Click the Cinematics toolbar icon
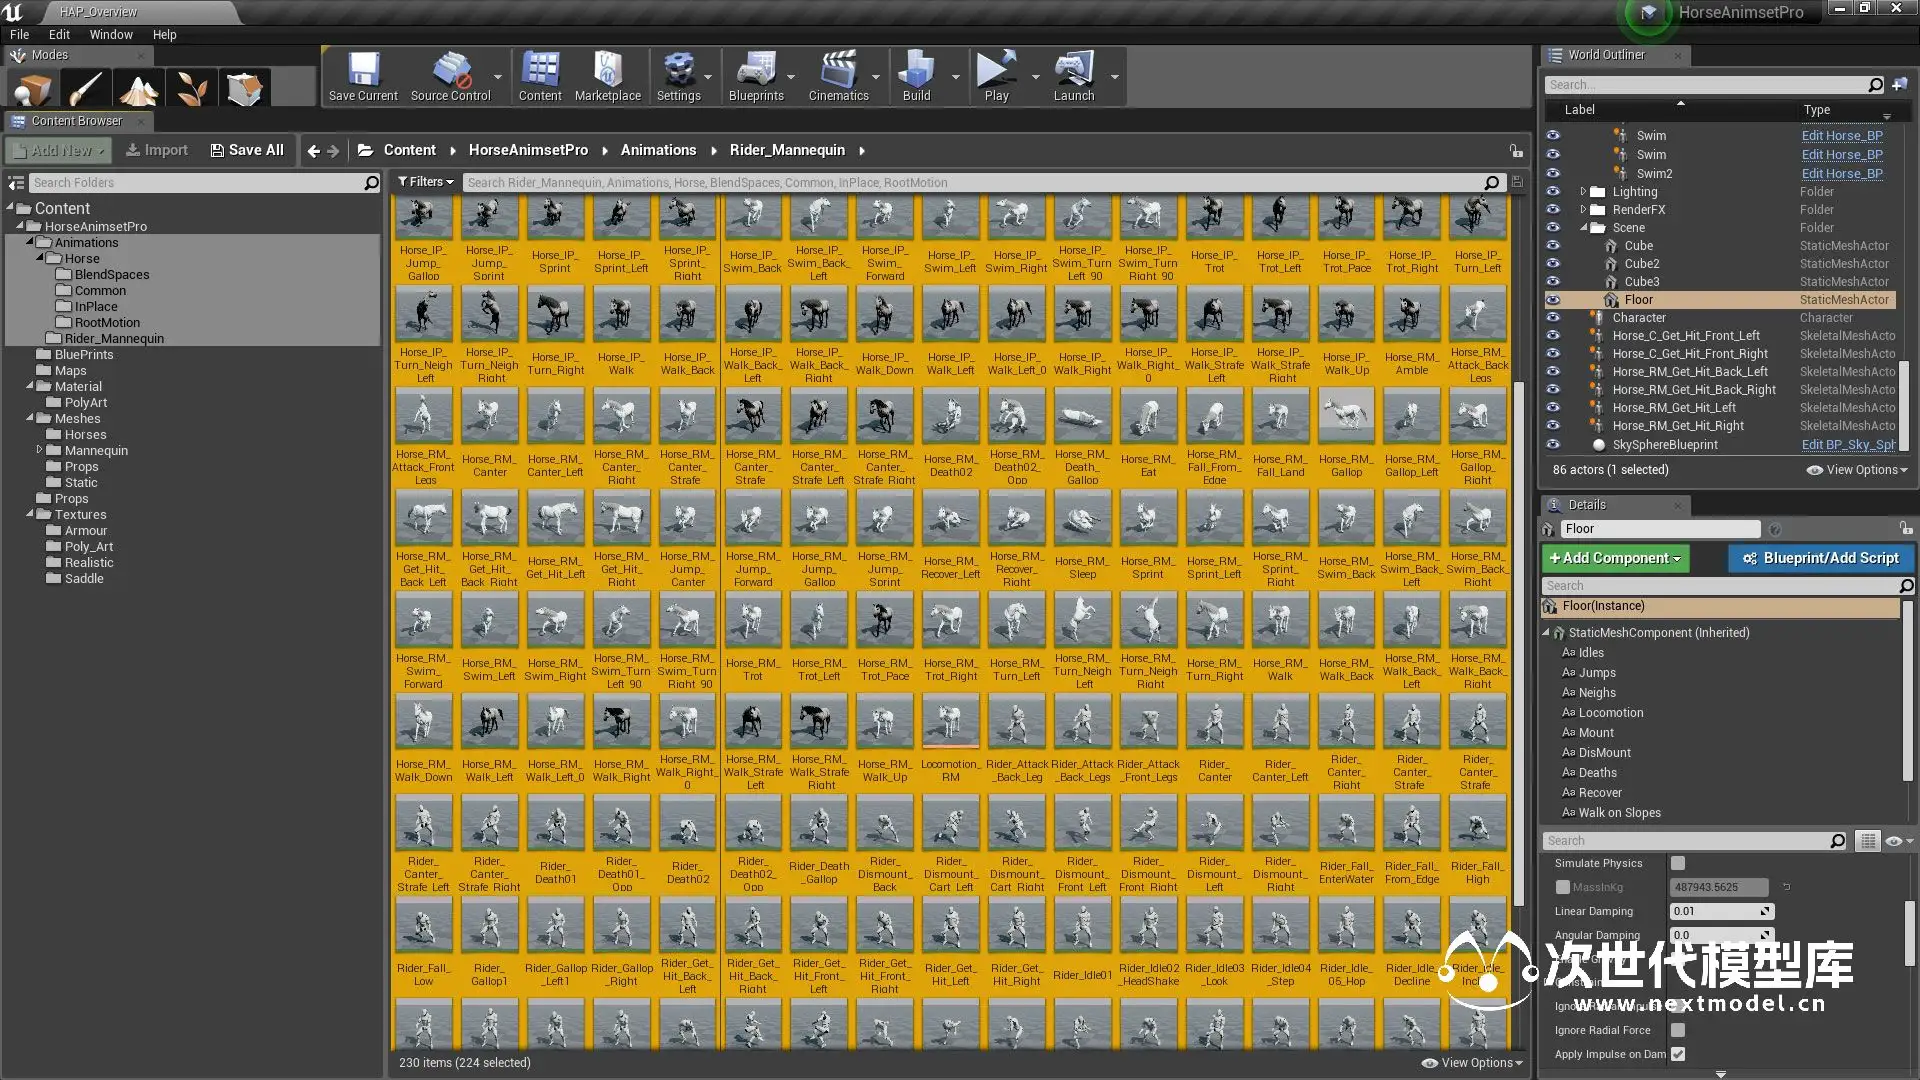Image resolution: width=1920 pixels, height=1080 pixels. pyautogui.click(x=838, y=76)
